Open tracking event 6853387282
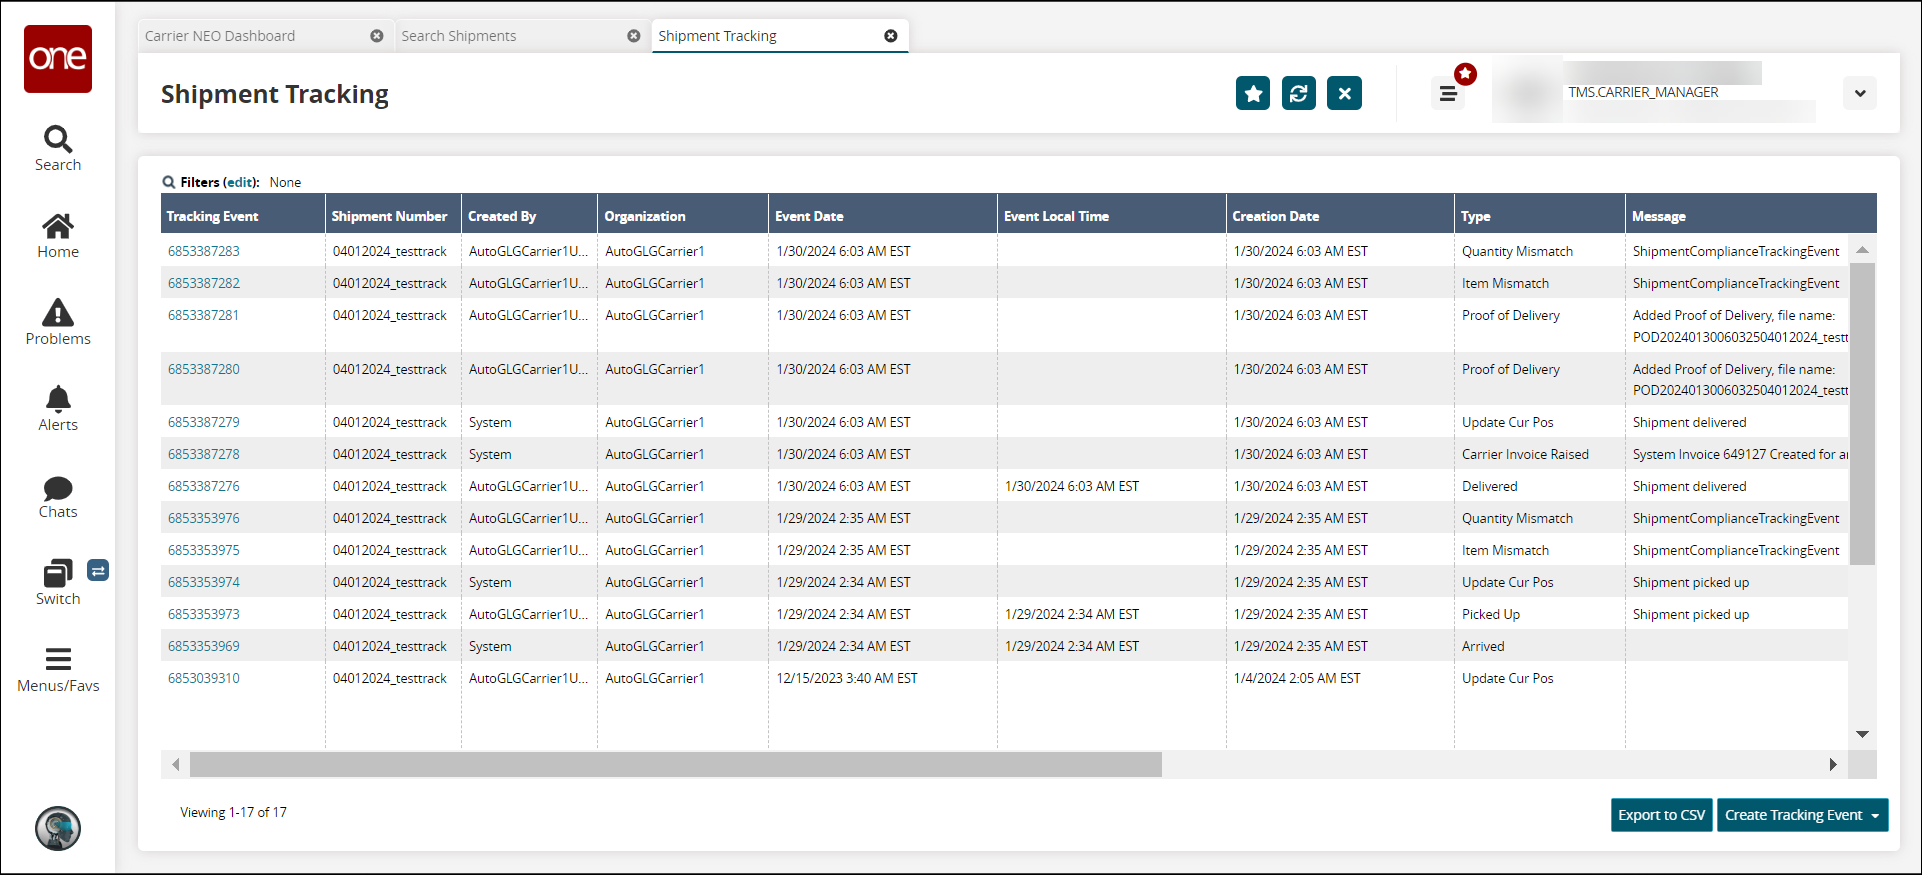This screenshot has height=875, width=1922. coord(204,283)
